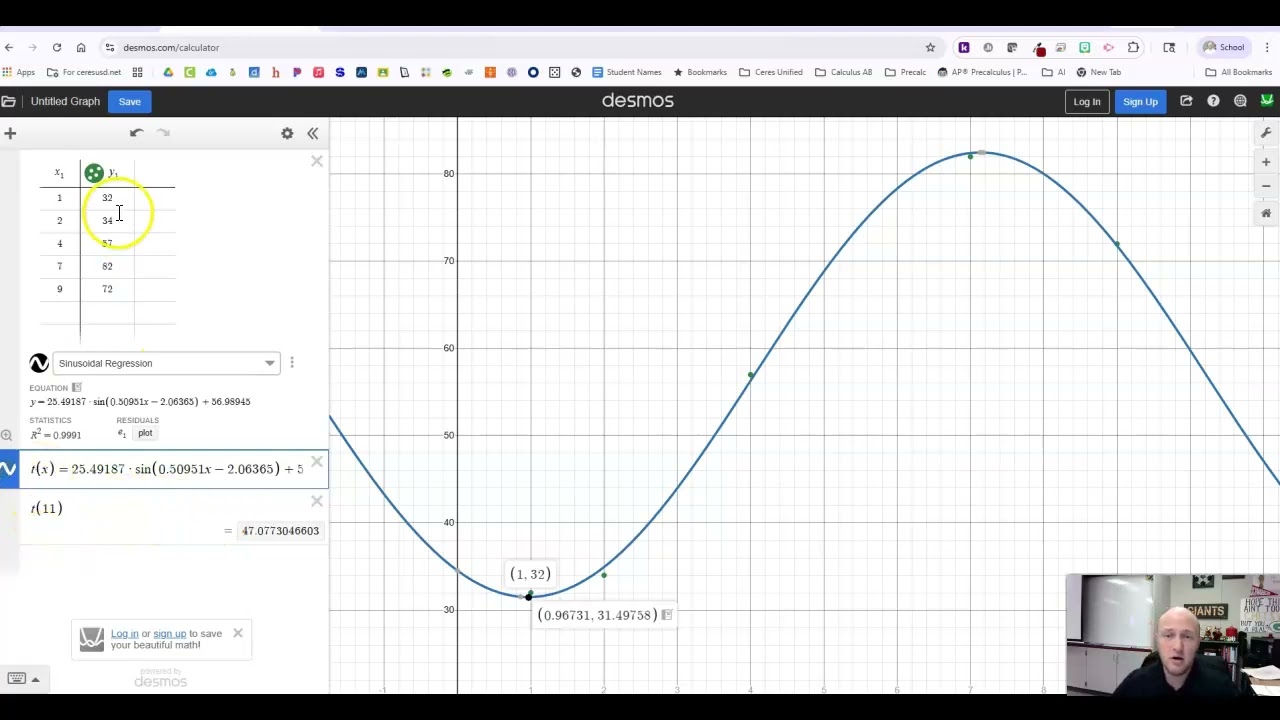1280x720 pixels.
Task: Open the All Bookmarks folder
Action: [1239, 72]
